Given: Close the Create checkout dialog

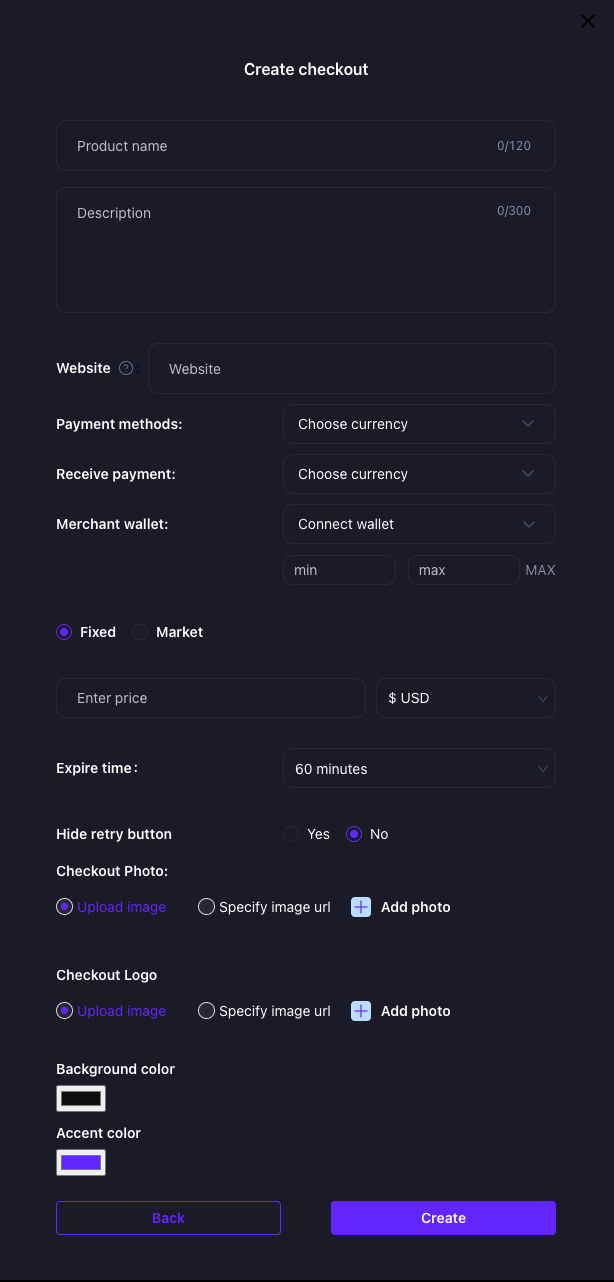Looking at the screenshot, I should pos(588,22).
